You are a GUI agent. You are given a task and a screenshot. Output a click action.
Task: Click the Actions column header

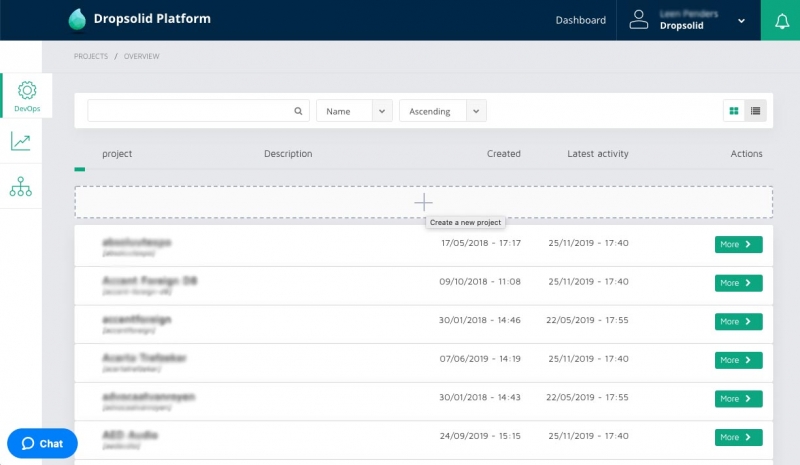[746, 154]
